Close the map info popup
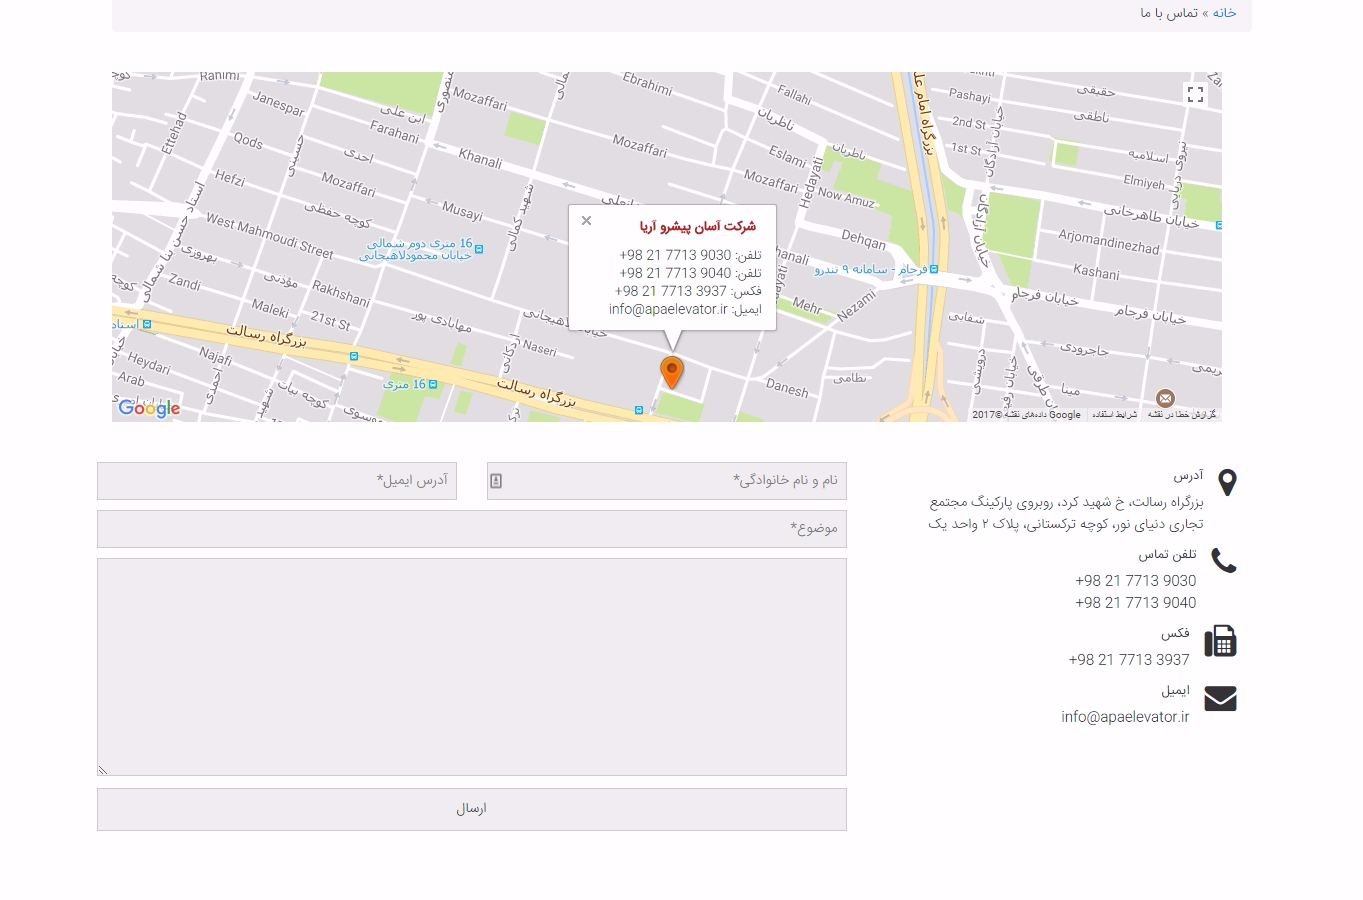Screen dimensions: 1363x900 [587, 221]
